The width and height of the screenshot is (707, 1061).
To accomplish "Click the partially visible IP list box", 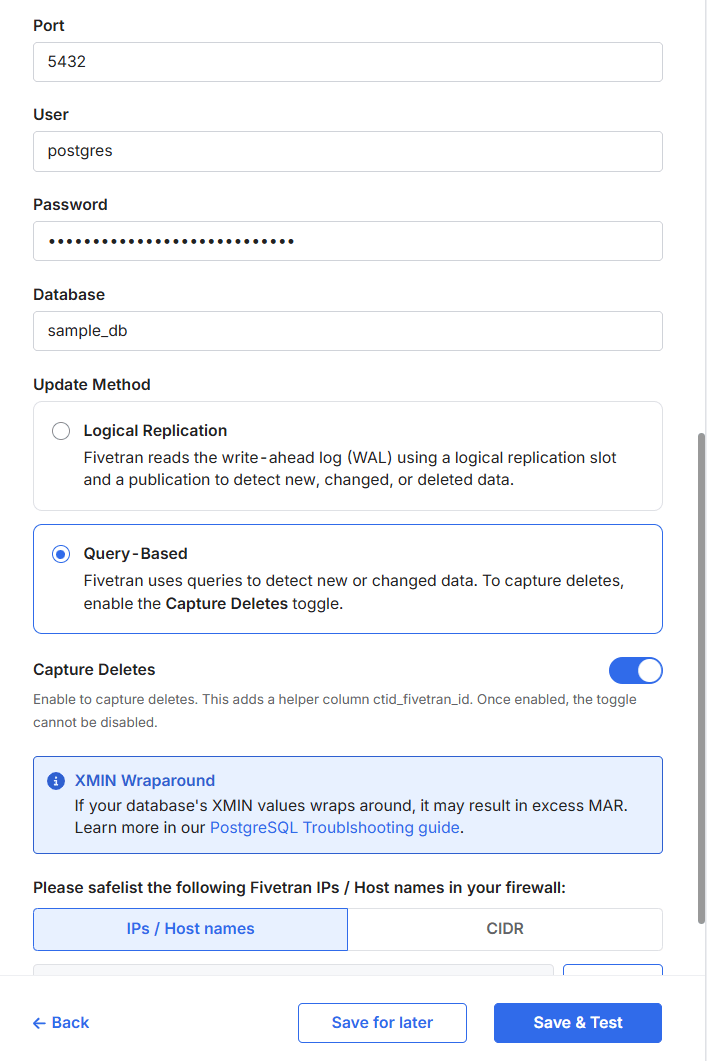I will [x=292, y=969].
